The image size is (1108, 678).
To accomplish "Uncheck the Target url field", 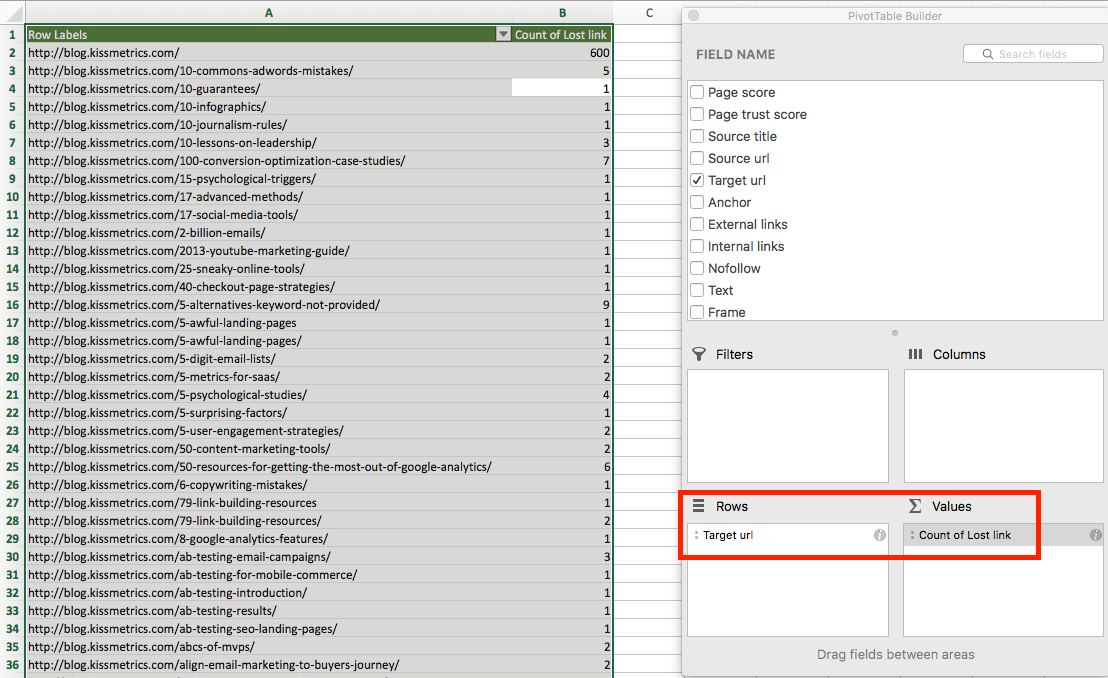I will 696,180.
